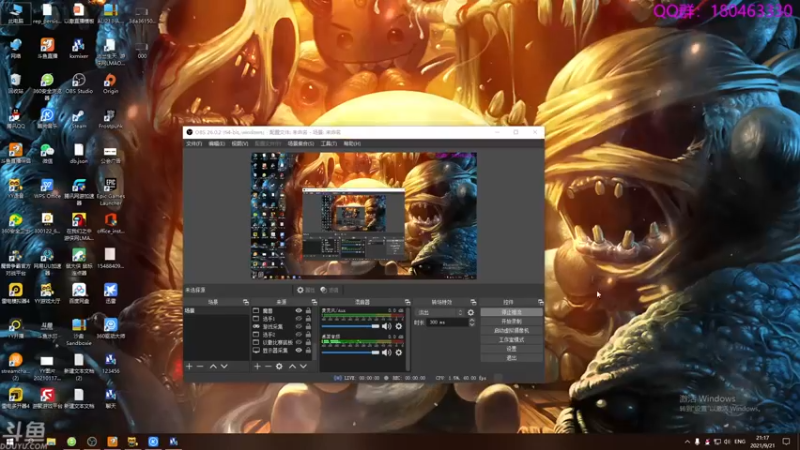The image size is (800, 450).
Task: Remove selected scene with minus icon
Action: pyautogui.click(x=200, y=366)
